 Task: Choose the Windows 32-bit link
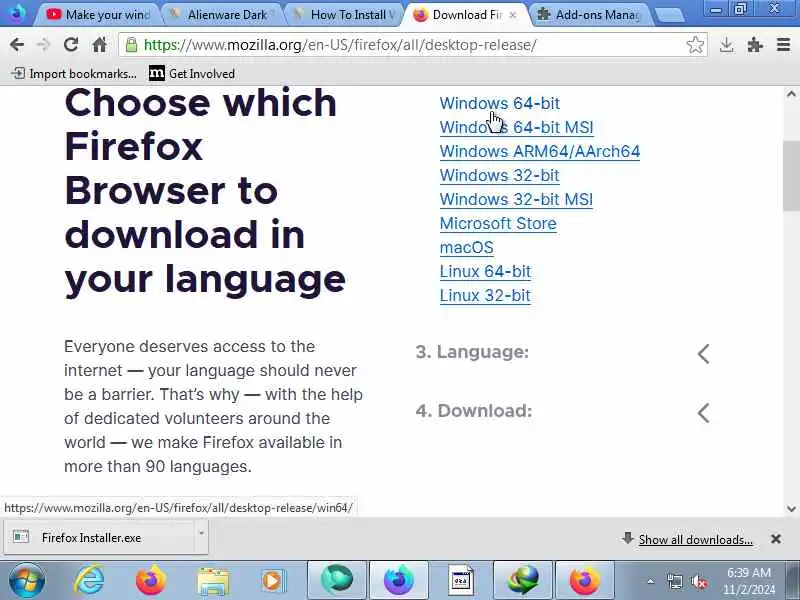click(499, 176)
